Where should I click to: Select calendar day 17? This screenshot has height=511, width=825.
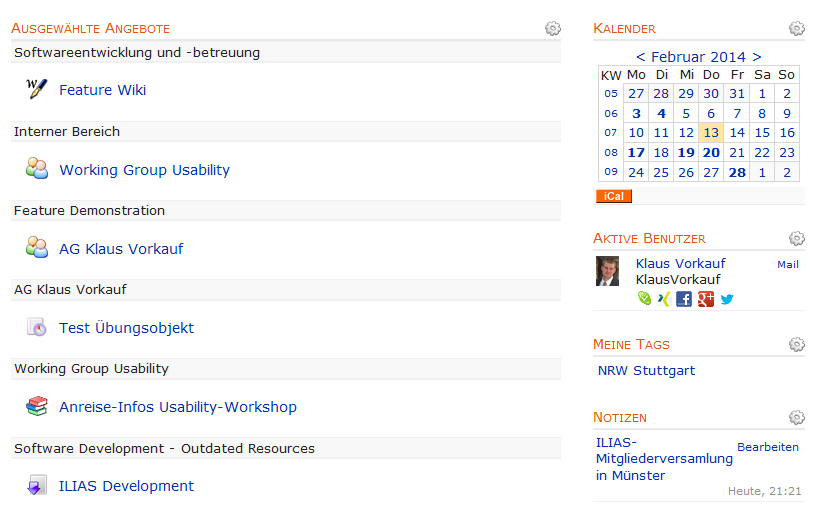tap(636, 153)
